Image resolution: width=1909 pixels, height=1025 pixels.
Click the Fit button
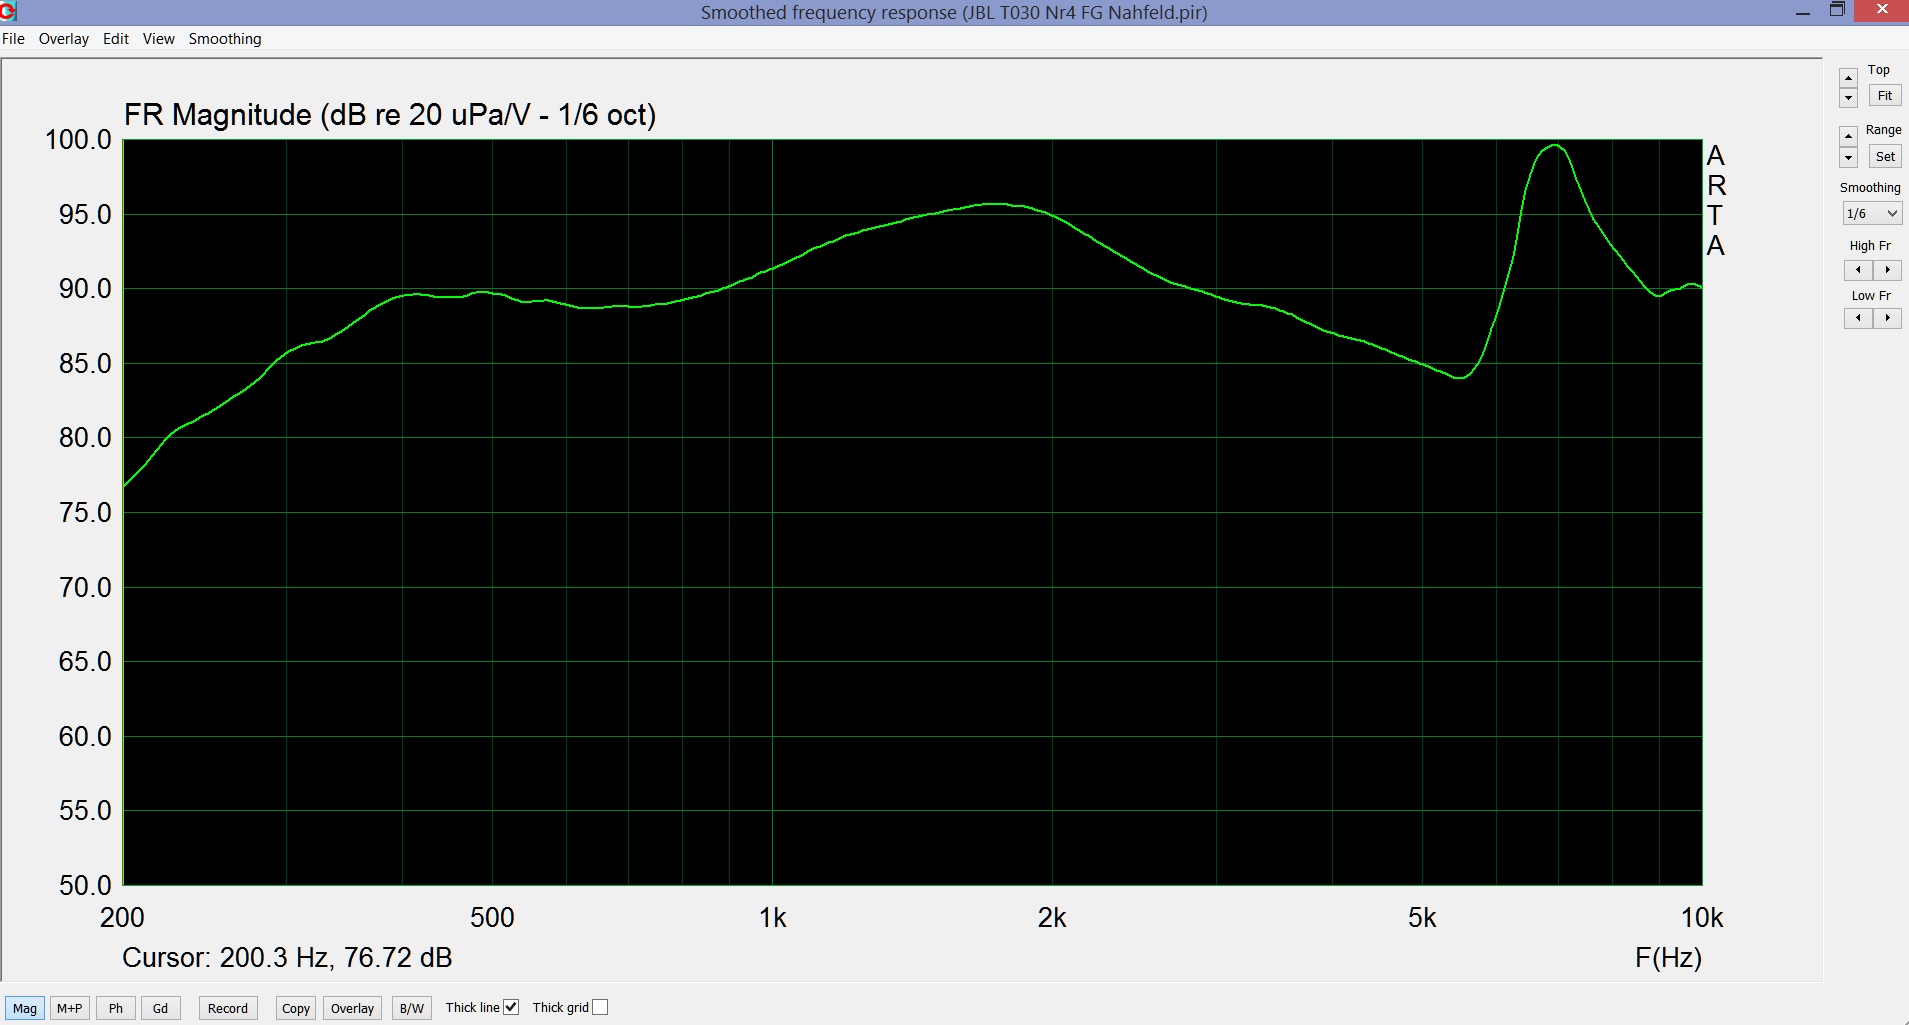1884,96
